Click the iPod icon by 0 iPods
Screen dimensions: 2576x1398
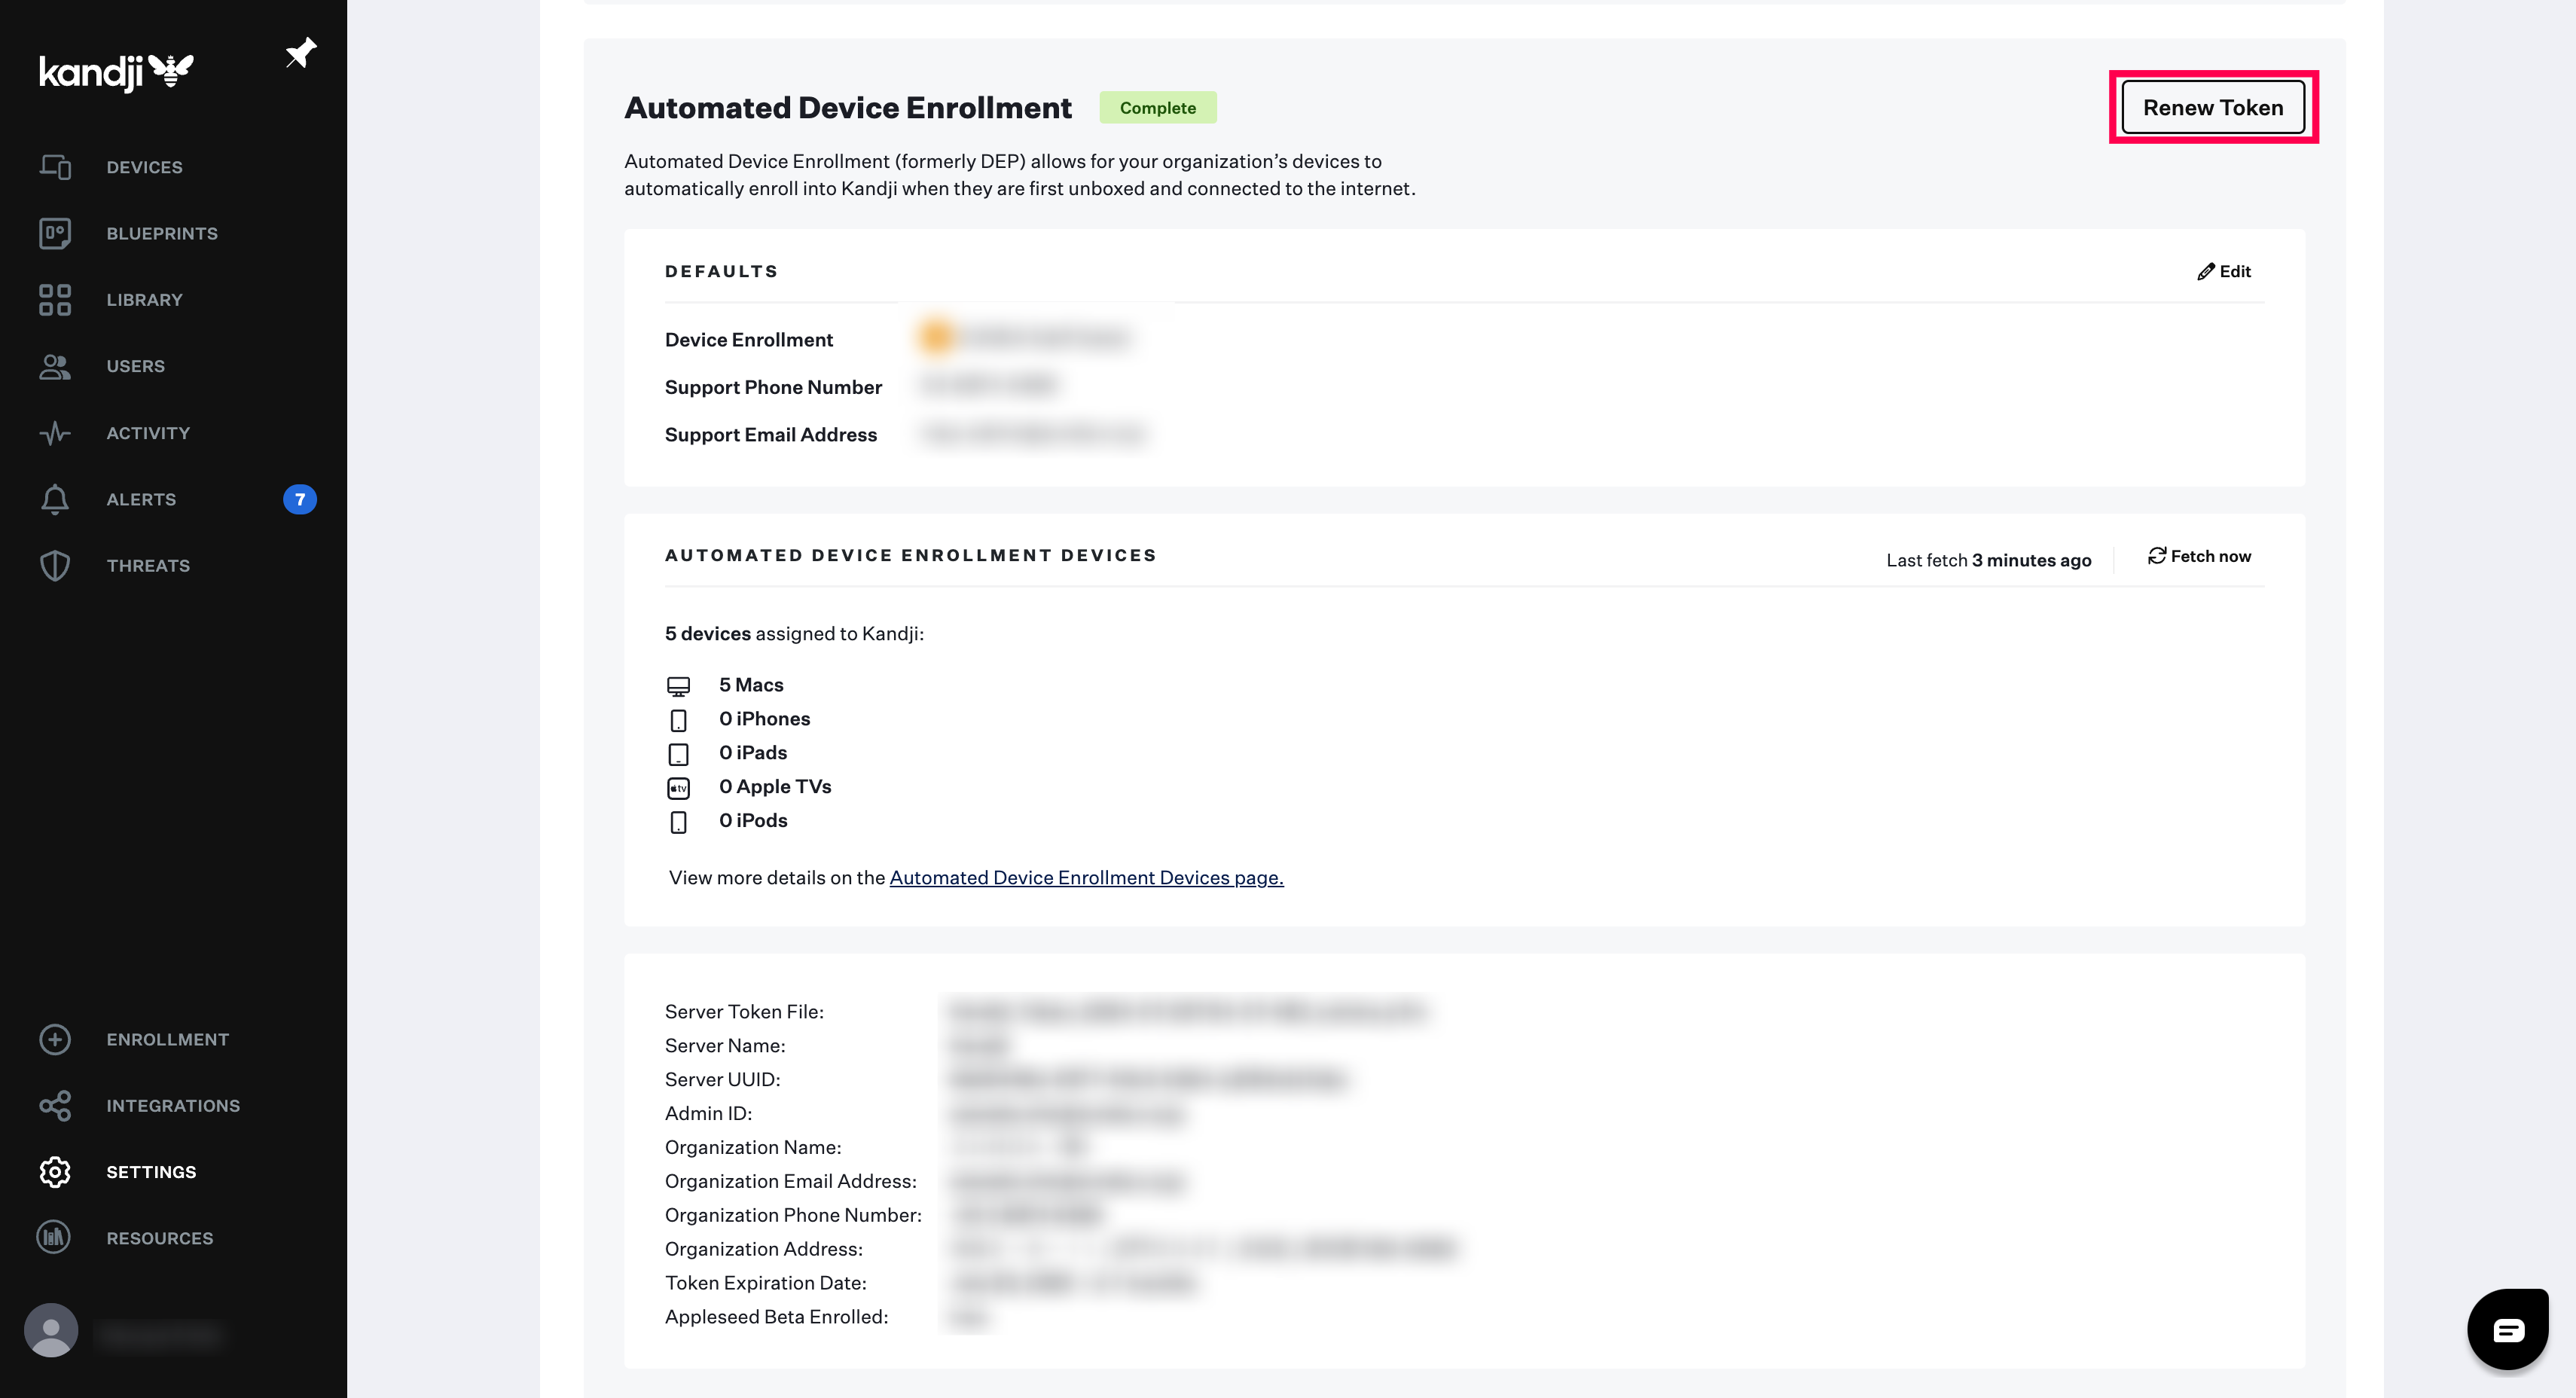click(678, 822)
